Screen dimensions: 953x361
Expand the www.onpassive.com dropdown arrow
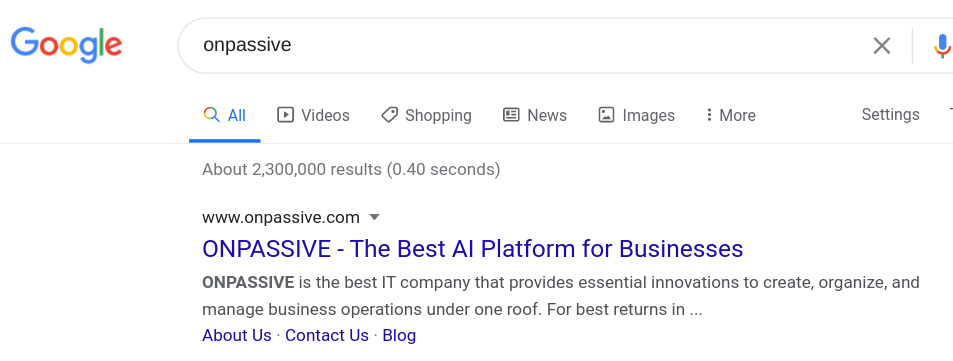point(374,217)
